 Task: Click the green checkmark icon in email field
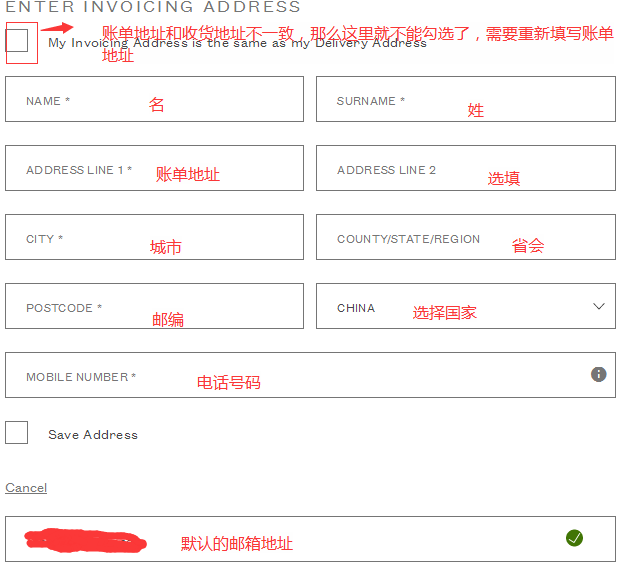(574, 538)
